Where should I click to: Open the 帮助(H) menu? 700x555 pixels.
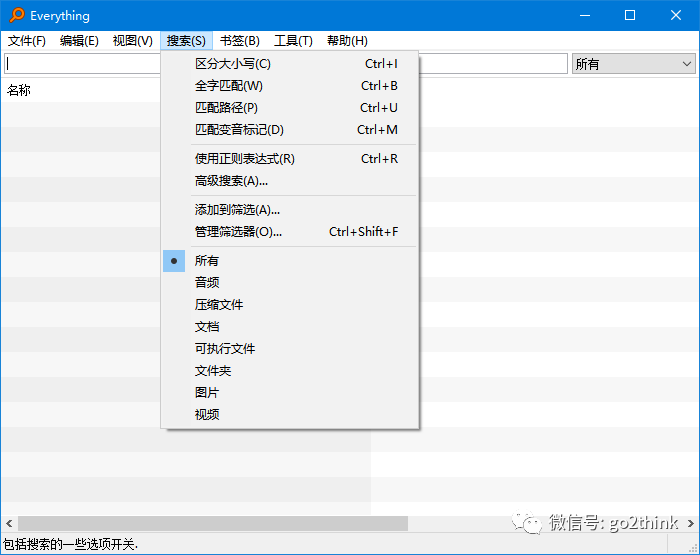[x=347, y=41]
